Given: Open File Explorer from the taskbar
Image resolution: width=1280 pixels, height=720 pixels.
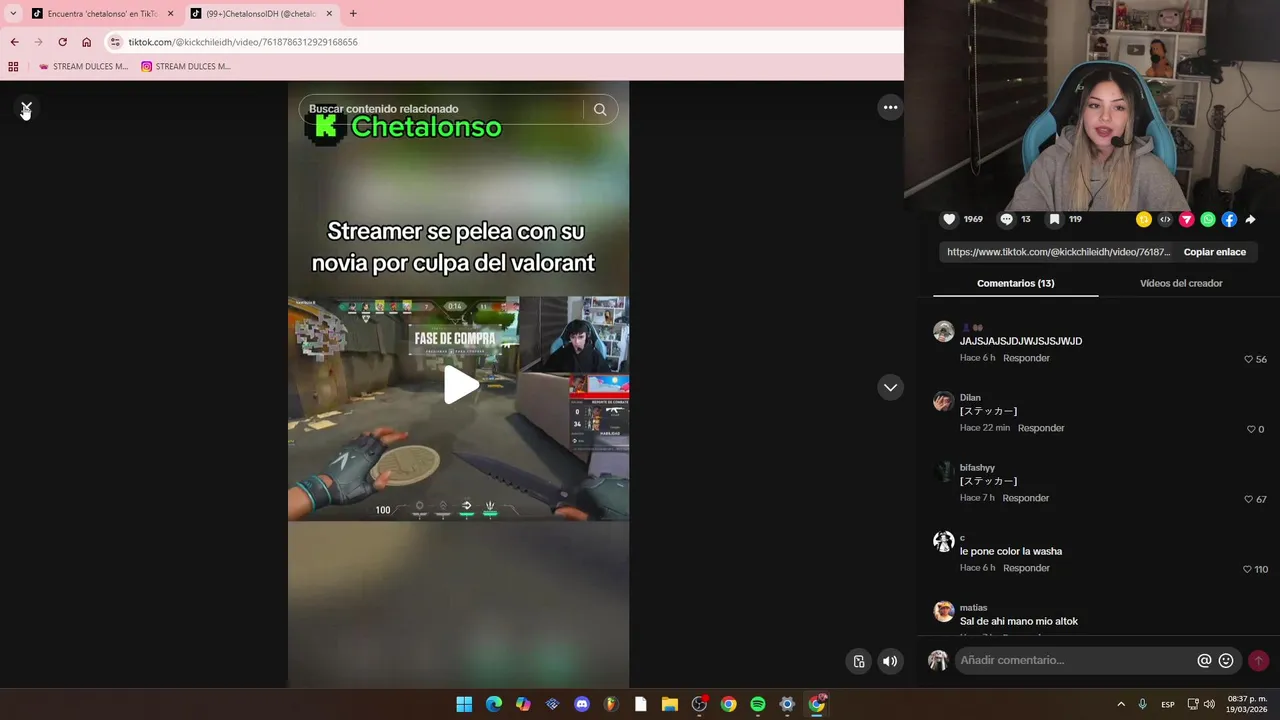Looking at the screenshot, I should click(670, 704).
